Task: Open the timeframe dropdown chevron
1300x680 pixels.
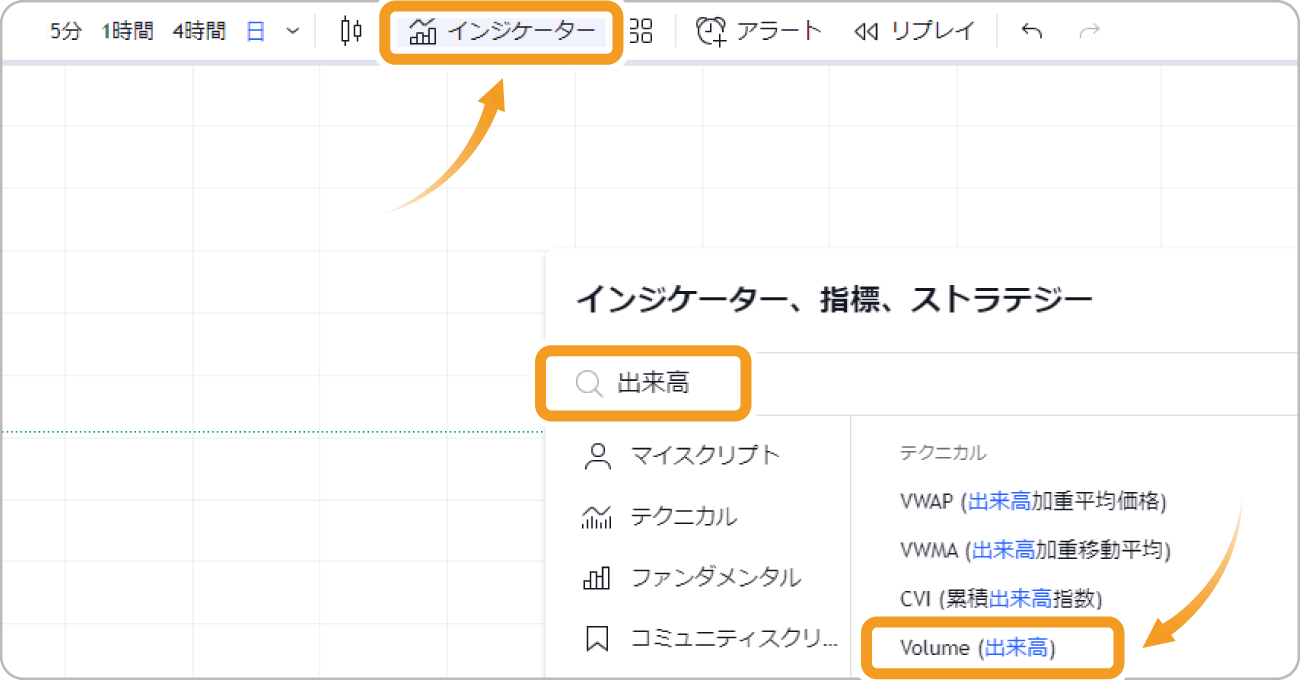Action: (292, 31)
